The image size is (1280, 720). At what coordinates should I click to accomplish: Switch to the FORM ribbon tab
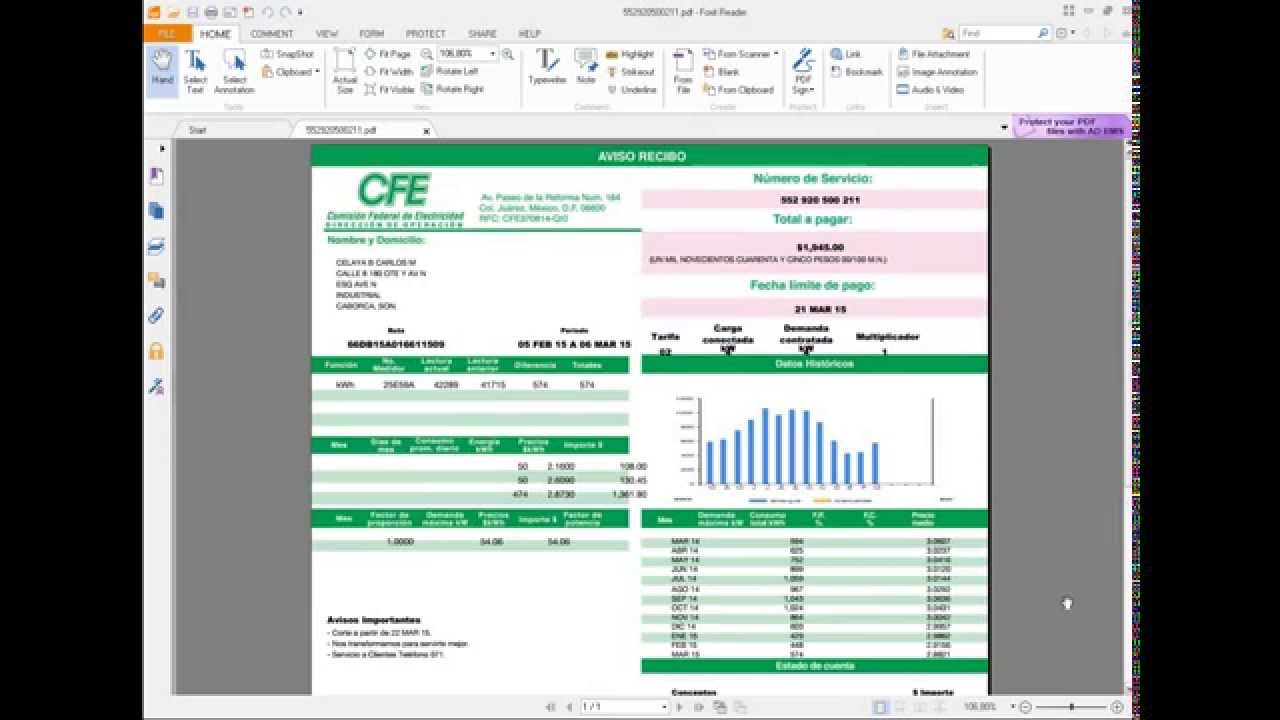pyautogui.click(x=371, y=34)
